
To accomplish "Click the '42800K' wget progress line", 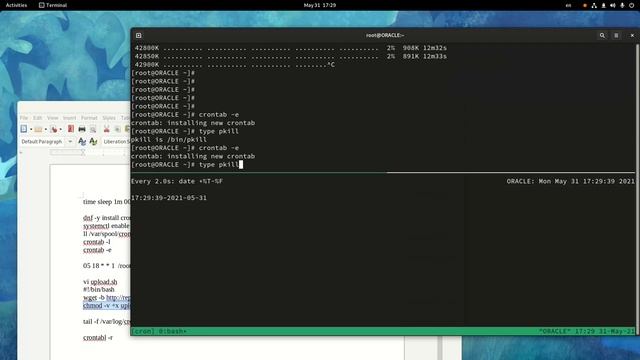I will click(291, 48).
